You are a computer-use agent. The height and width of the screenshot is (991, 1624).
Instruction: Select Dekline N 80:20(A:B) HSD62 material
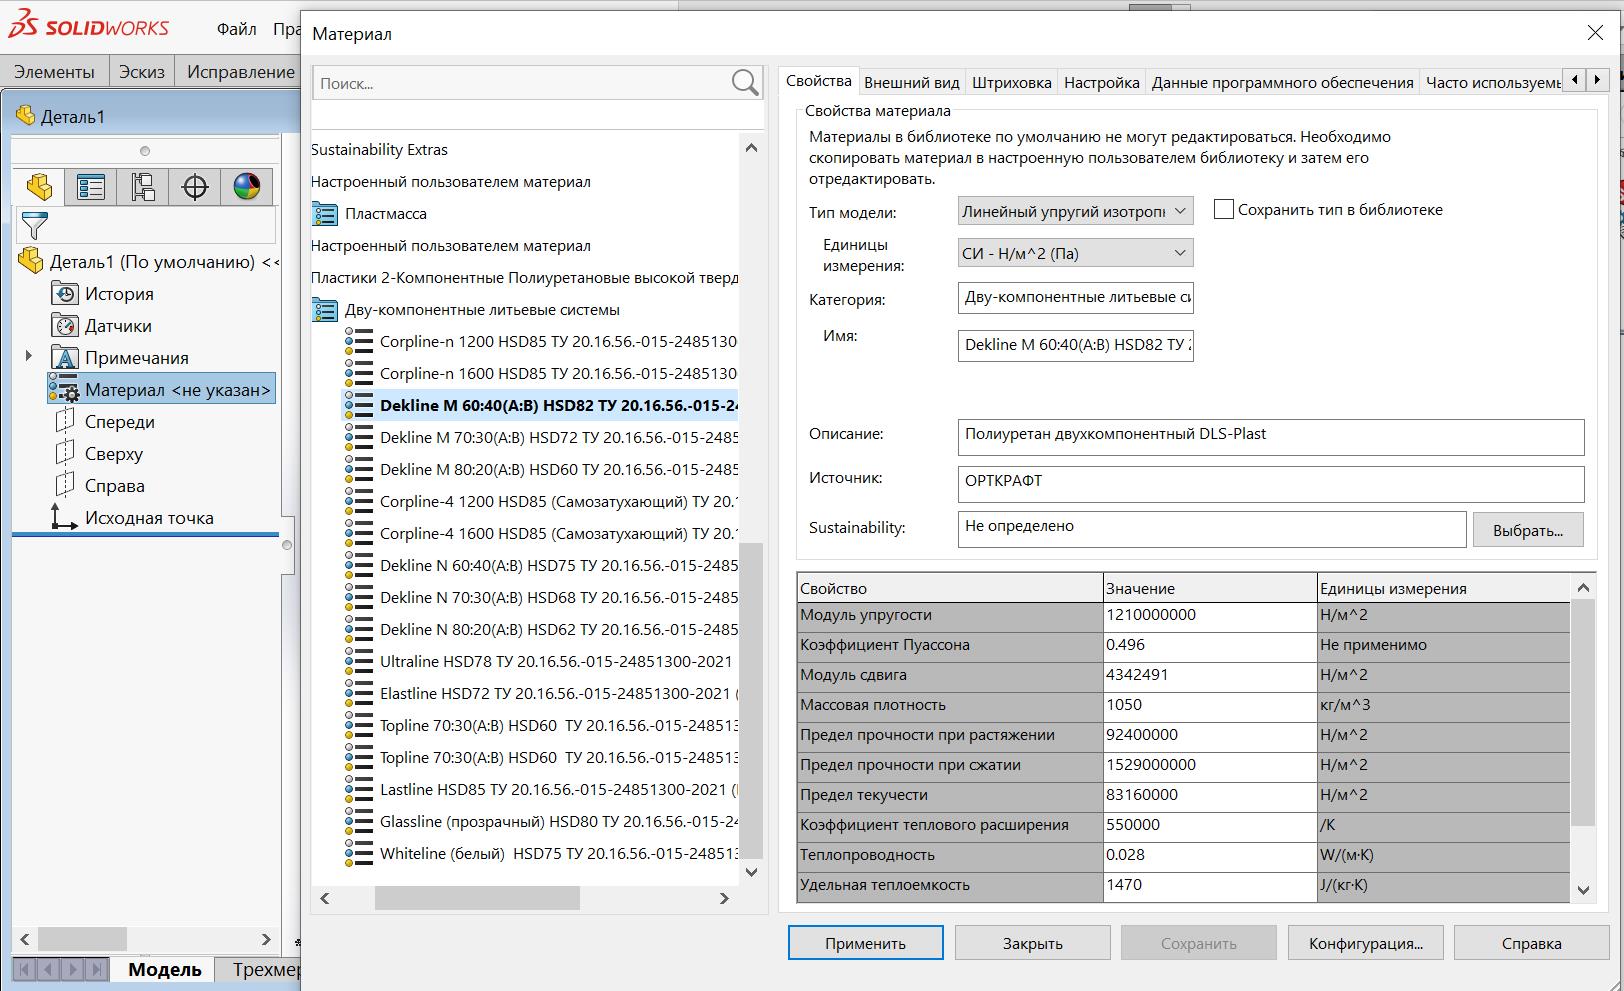point(558,630)
